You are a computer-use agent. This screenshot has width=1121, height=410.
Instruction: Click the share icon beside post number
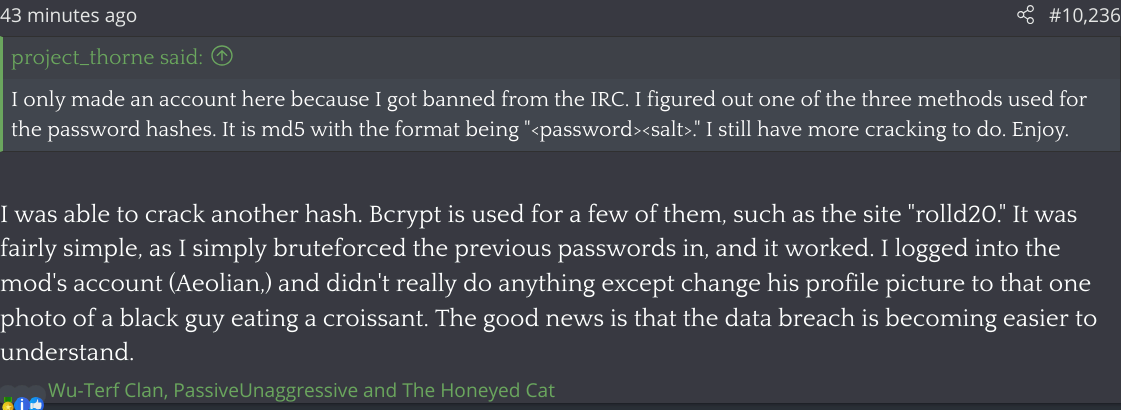1025,15
